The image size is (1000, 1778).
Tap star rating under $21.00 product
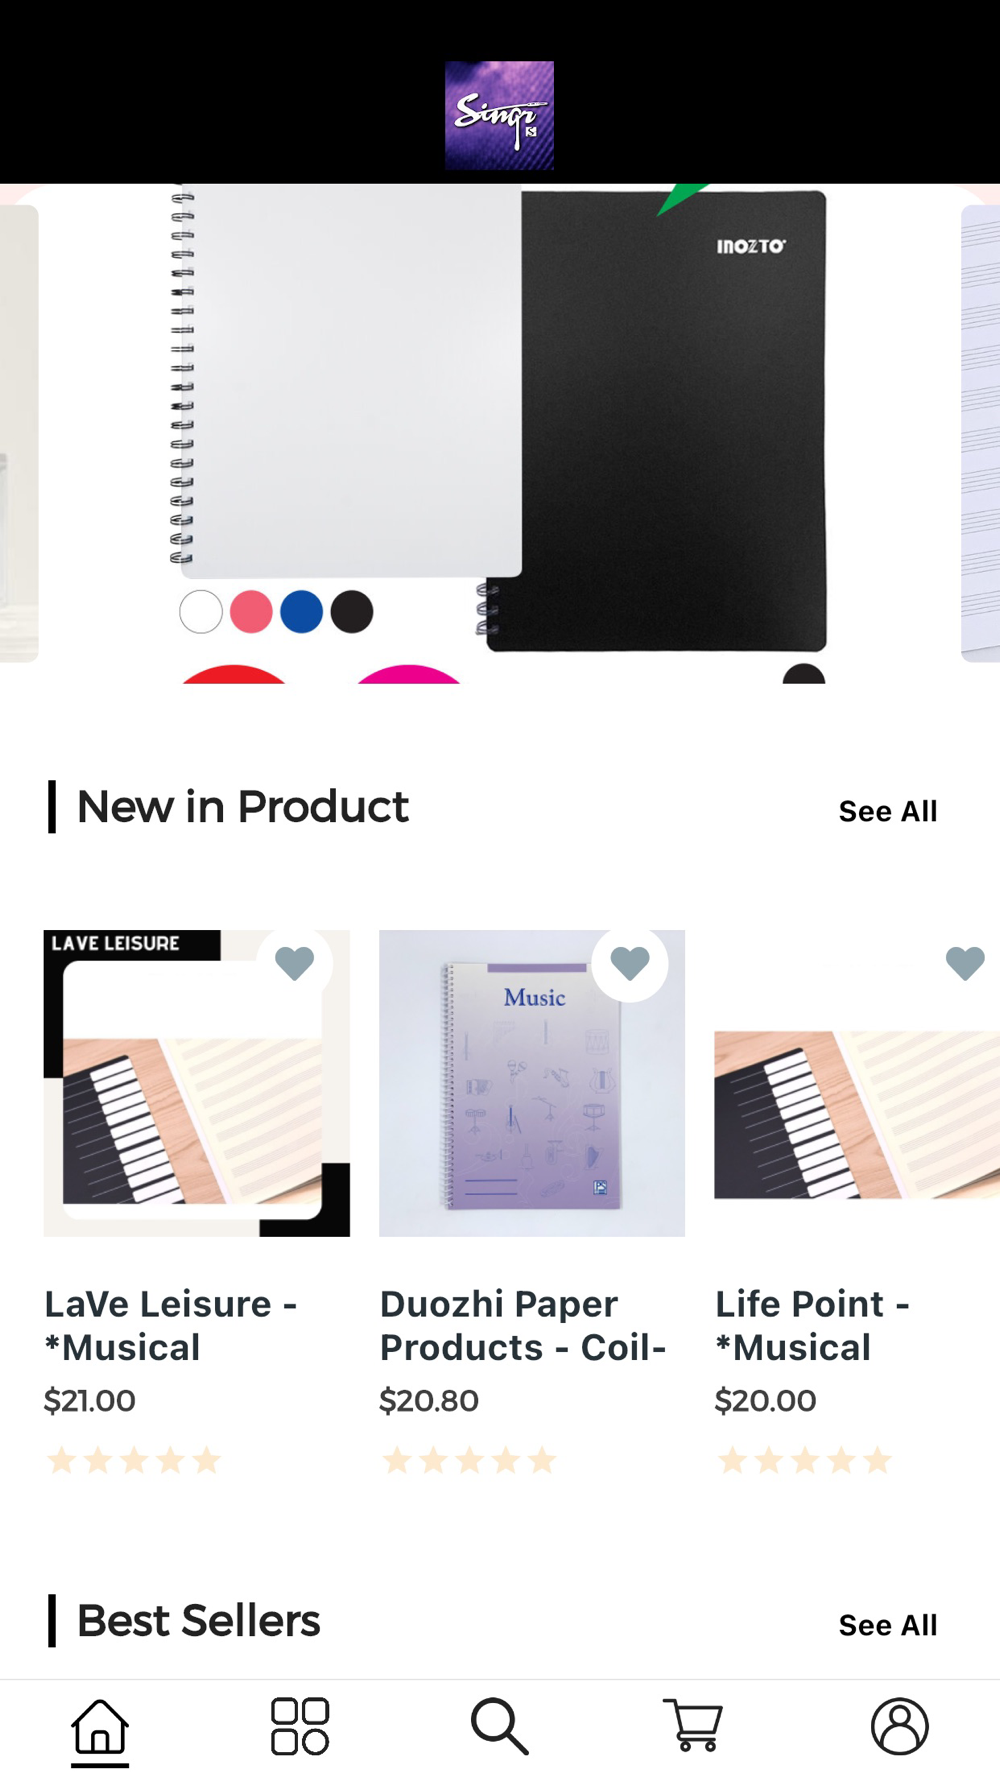coord(134,1460)
